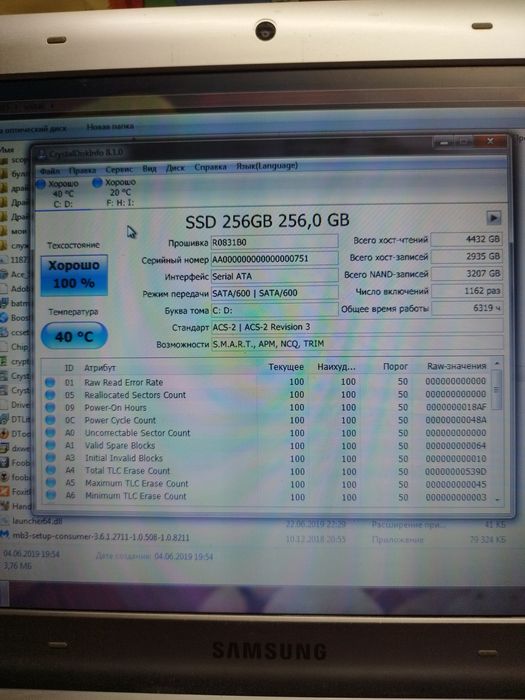Click the Стандарт field ACS-2
The image size is (525, 700).
coord(357,326)
